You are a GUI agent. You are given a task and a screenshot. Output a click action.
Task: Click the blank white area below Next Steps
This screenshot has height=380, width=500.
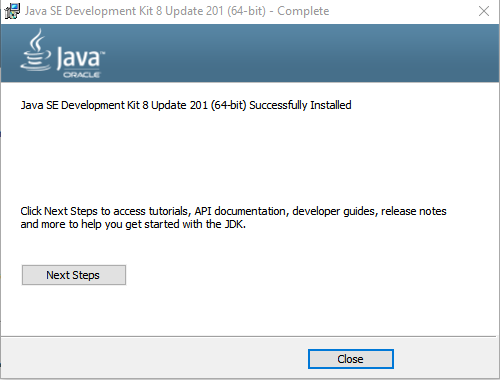tap(233, 310)
